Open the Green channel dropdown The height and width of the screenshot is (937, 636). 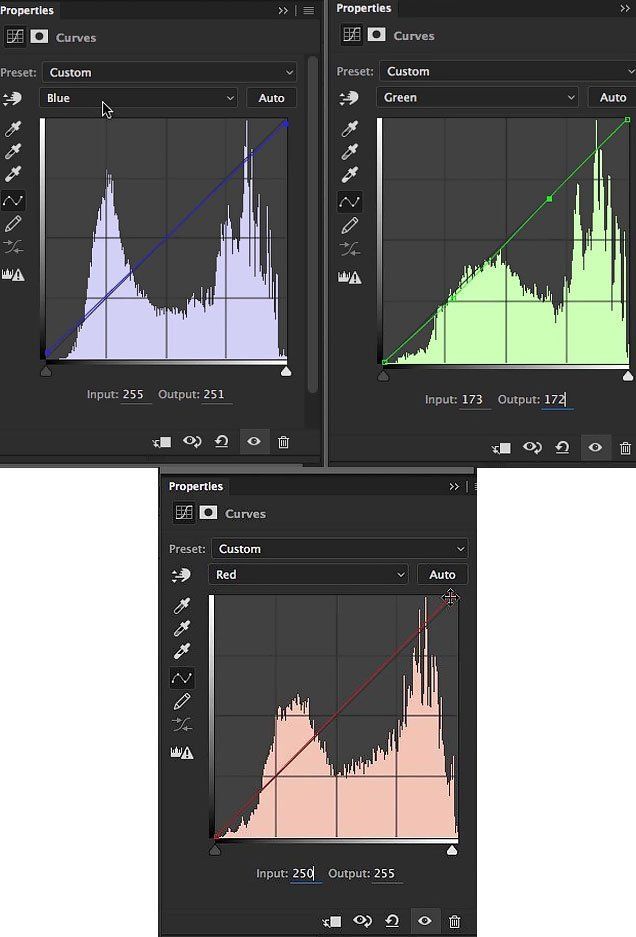point(478,97)
